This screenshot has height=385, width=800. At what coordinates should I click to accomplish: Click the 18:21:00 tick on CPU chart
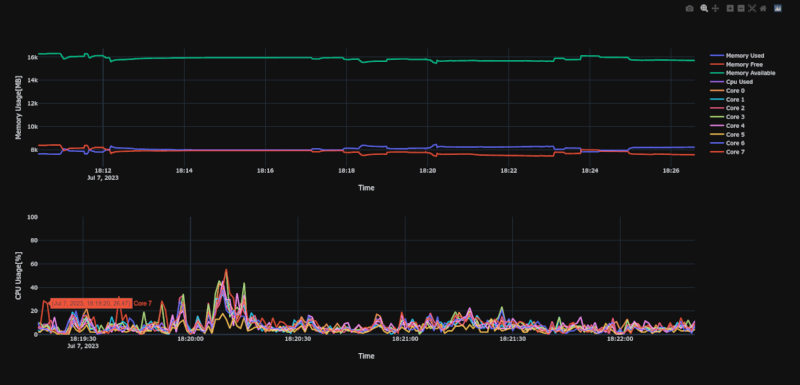pyautogui.click(x=406, y=339)
